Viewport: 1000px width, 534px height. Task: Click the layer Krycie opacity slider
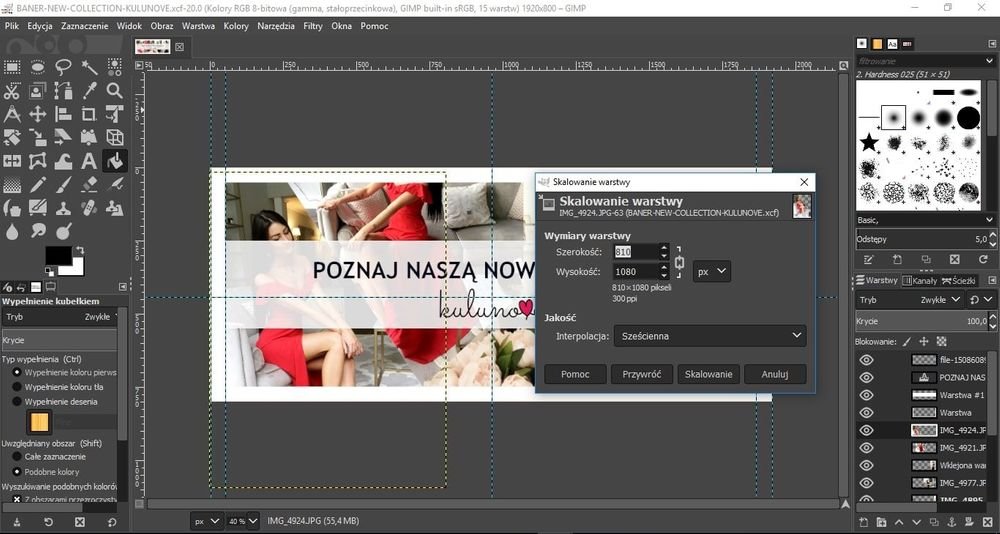point(921,321)
